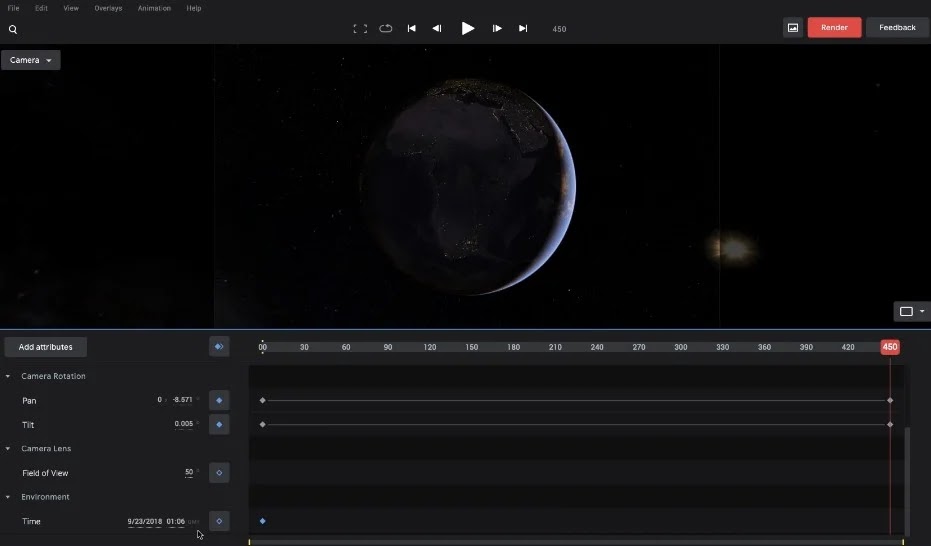Jump to the last frame
Image resolution: width=931 pixels, height=546 pixels.
pyautogui.click(x=523, y=29)
